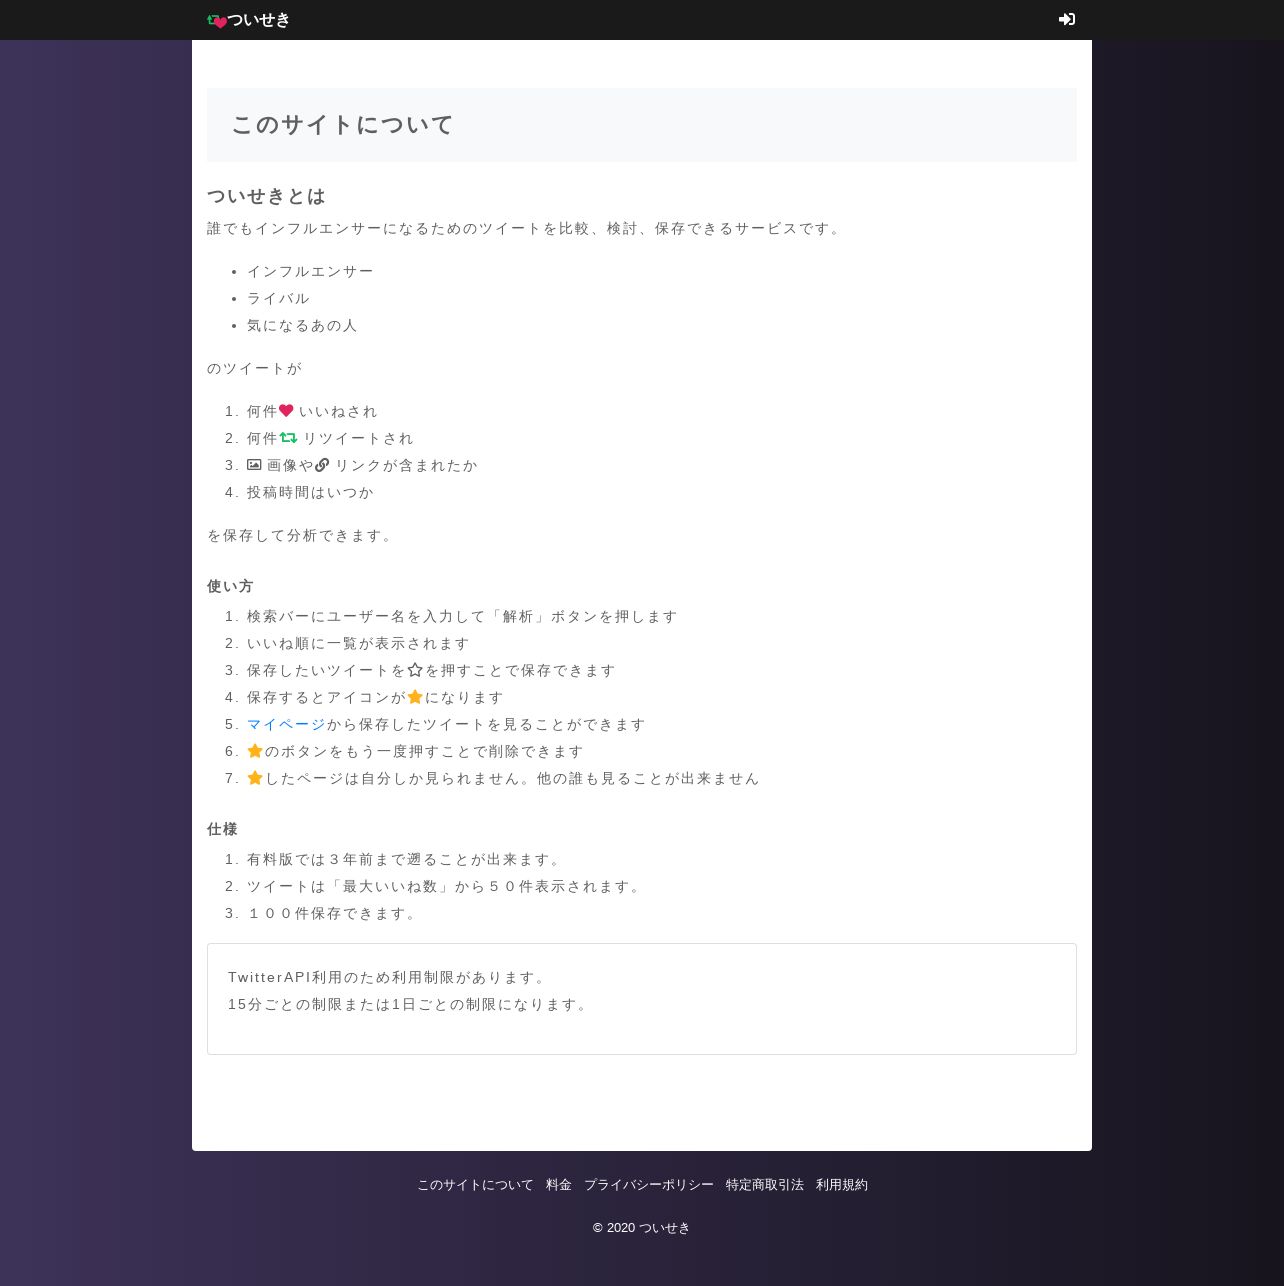Click the chain link icon before リンクが含まれたか
This screenshot has height=1286, width=1284.
[322, 464]
